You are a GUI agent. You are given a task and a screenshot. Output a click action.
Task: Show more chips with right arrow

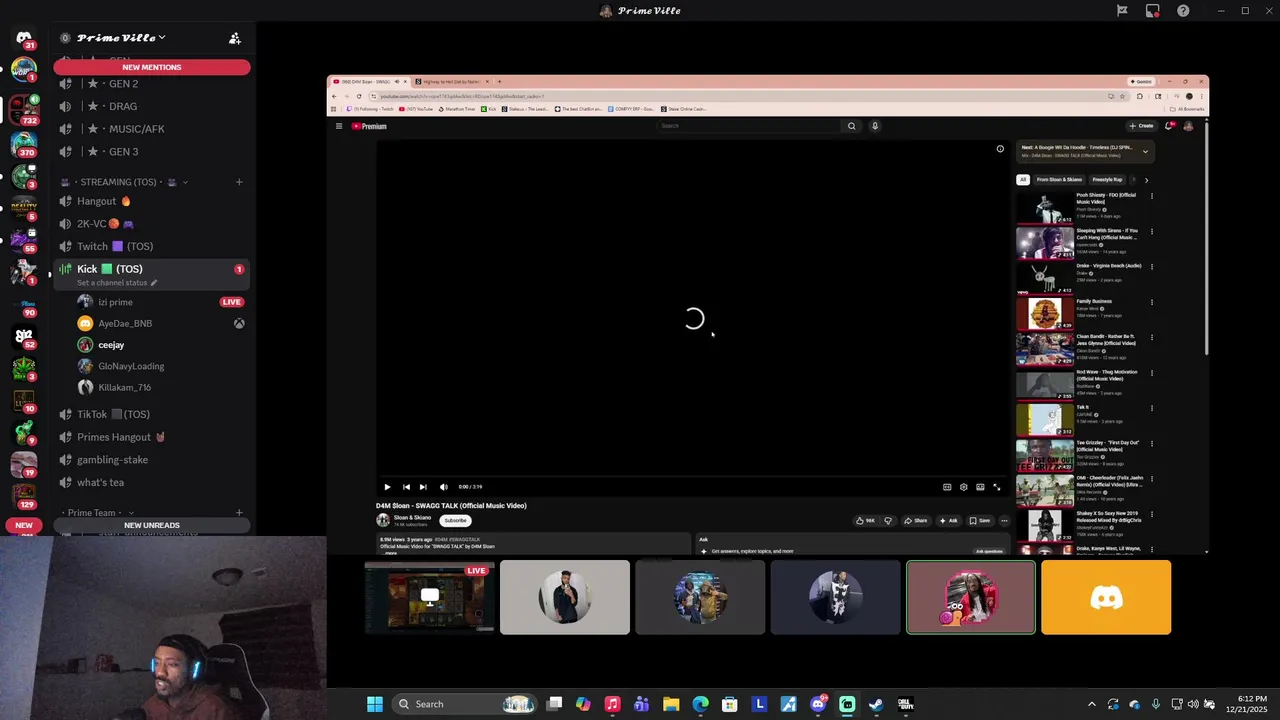click(1146, 180)
